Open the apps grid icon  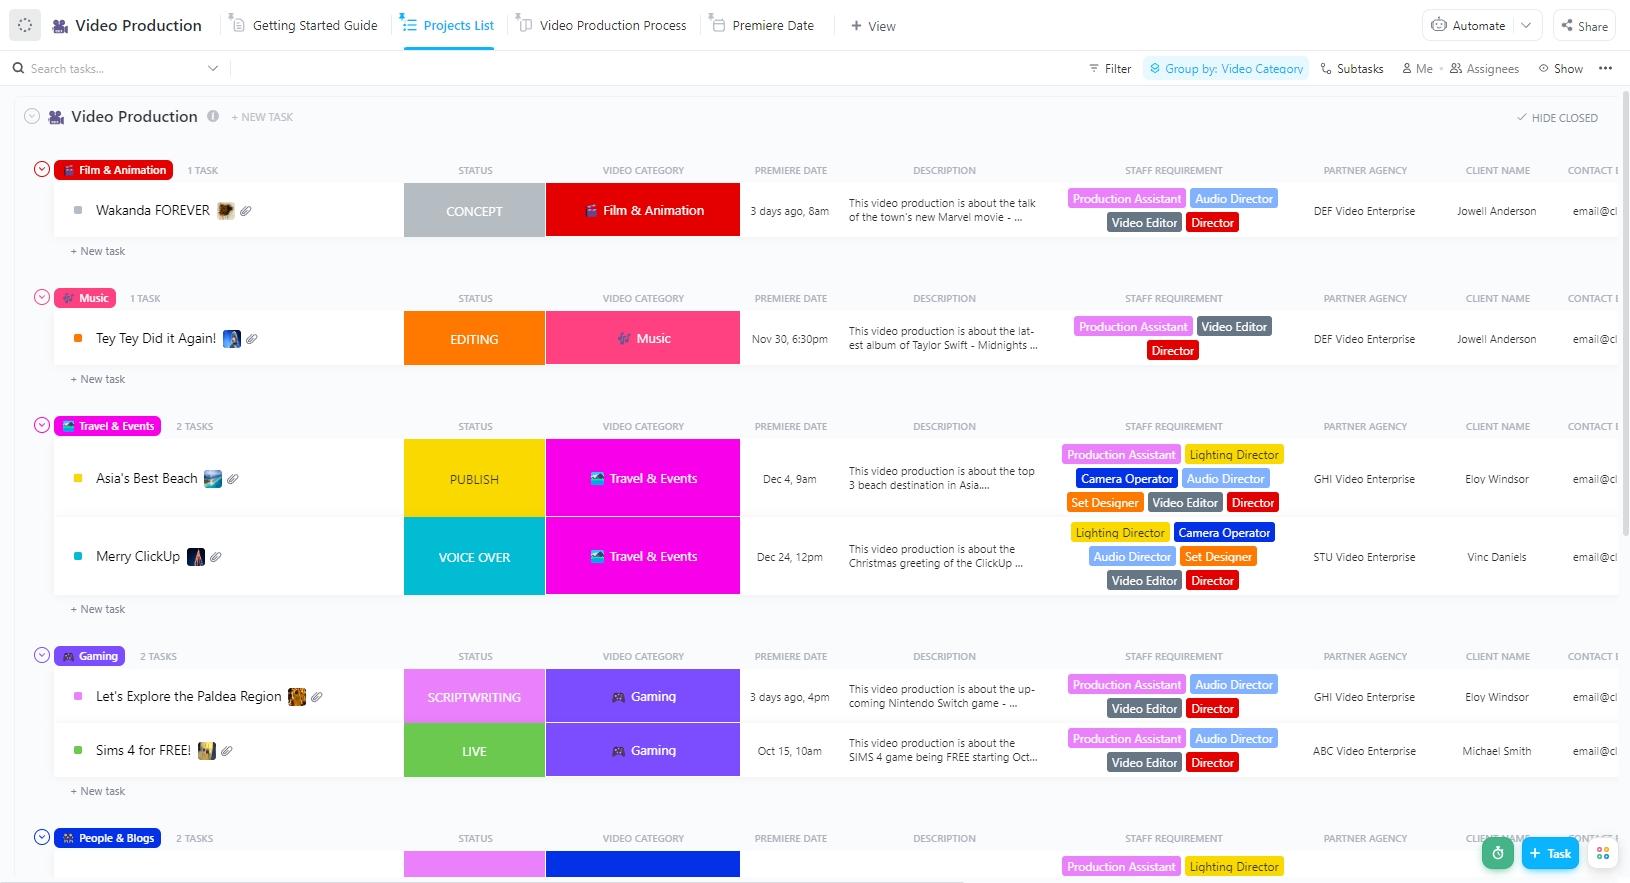click(x=1603, y=853)
